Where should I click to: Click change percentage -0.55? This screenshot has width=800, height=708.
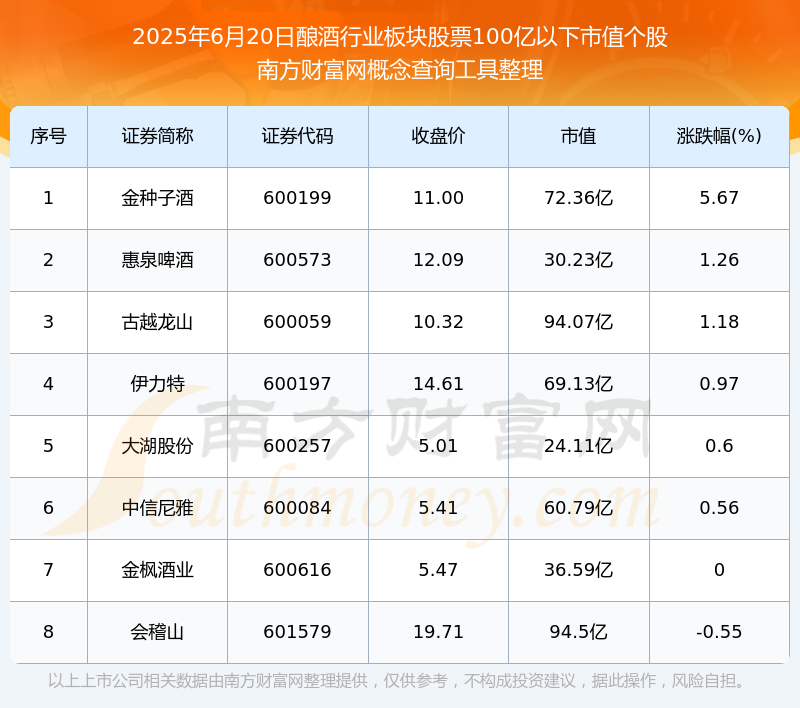coord(719,632)
